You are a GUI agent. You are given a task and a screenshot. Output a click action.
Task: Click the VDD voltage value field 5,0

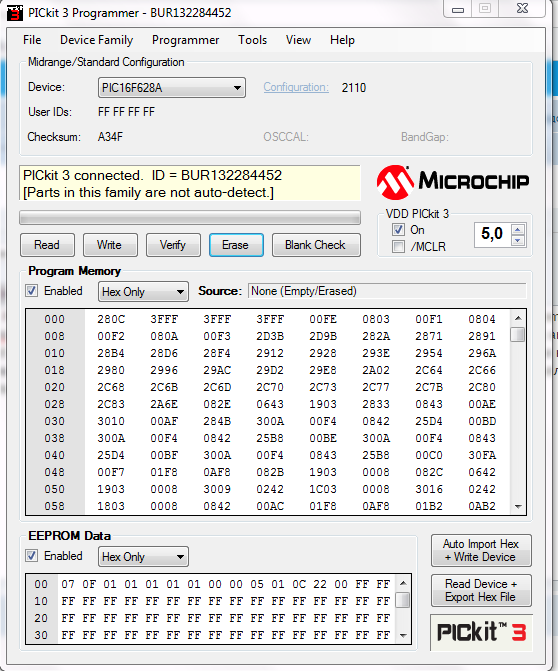pyautogui.click(x=493, y=235)
